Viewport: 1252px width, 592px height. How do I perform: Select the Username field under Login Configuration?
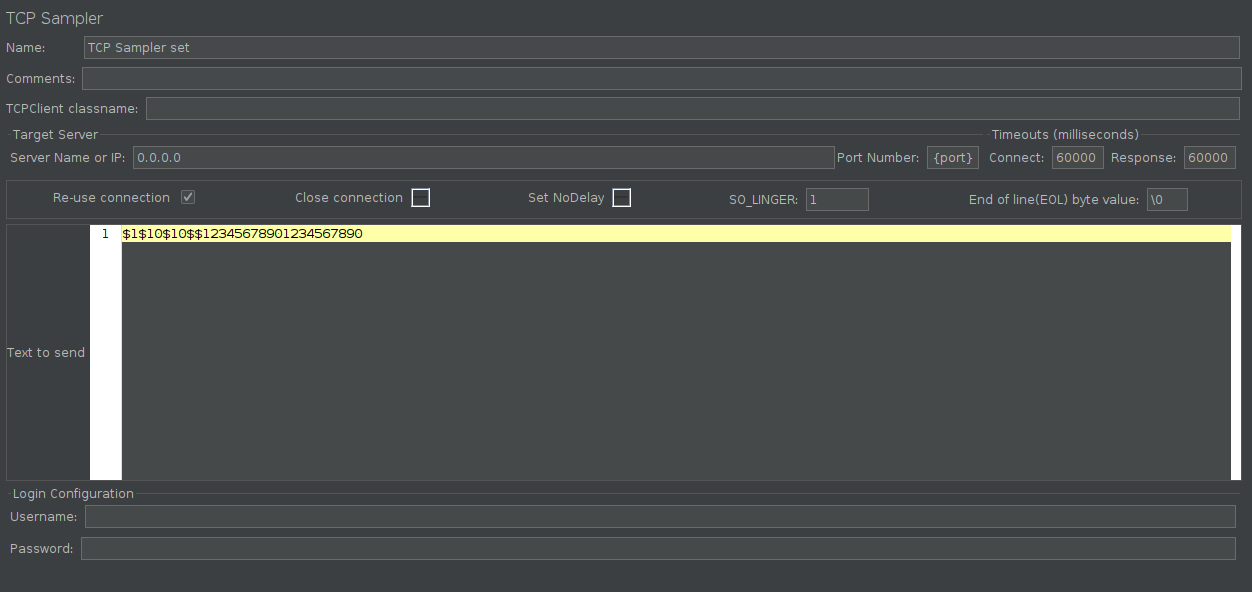500,516
